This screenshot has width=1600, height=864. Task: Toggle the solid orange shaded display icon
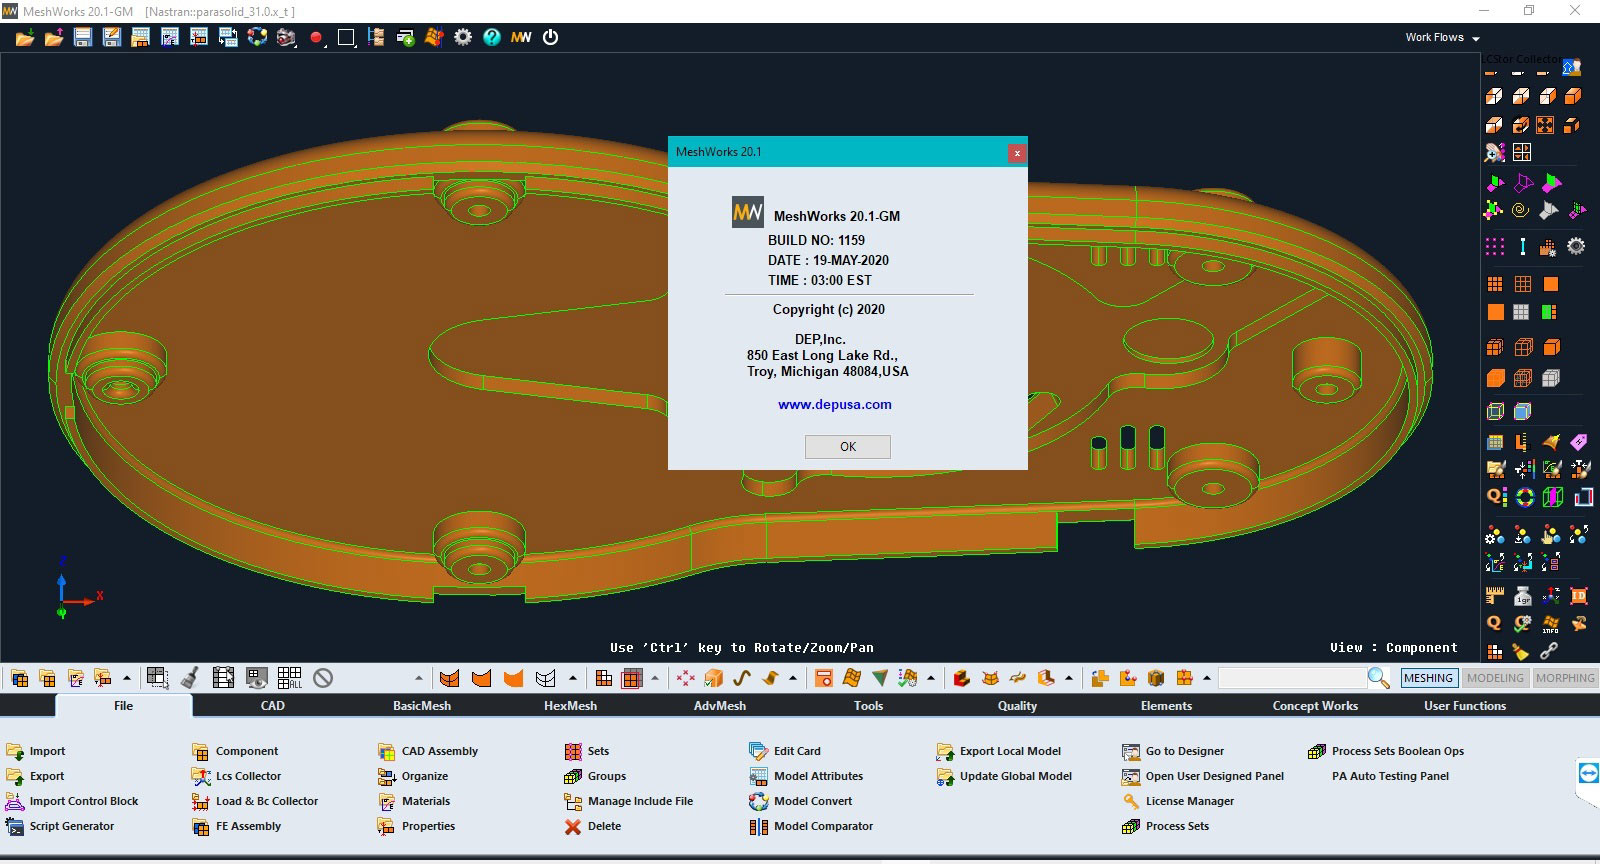click(513, 678)
